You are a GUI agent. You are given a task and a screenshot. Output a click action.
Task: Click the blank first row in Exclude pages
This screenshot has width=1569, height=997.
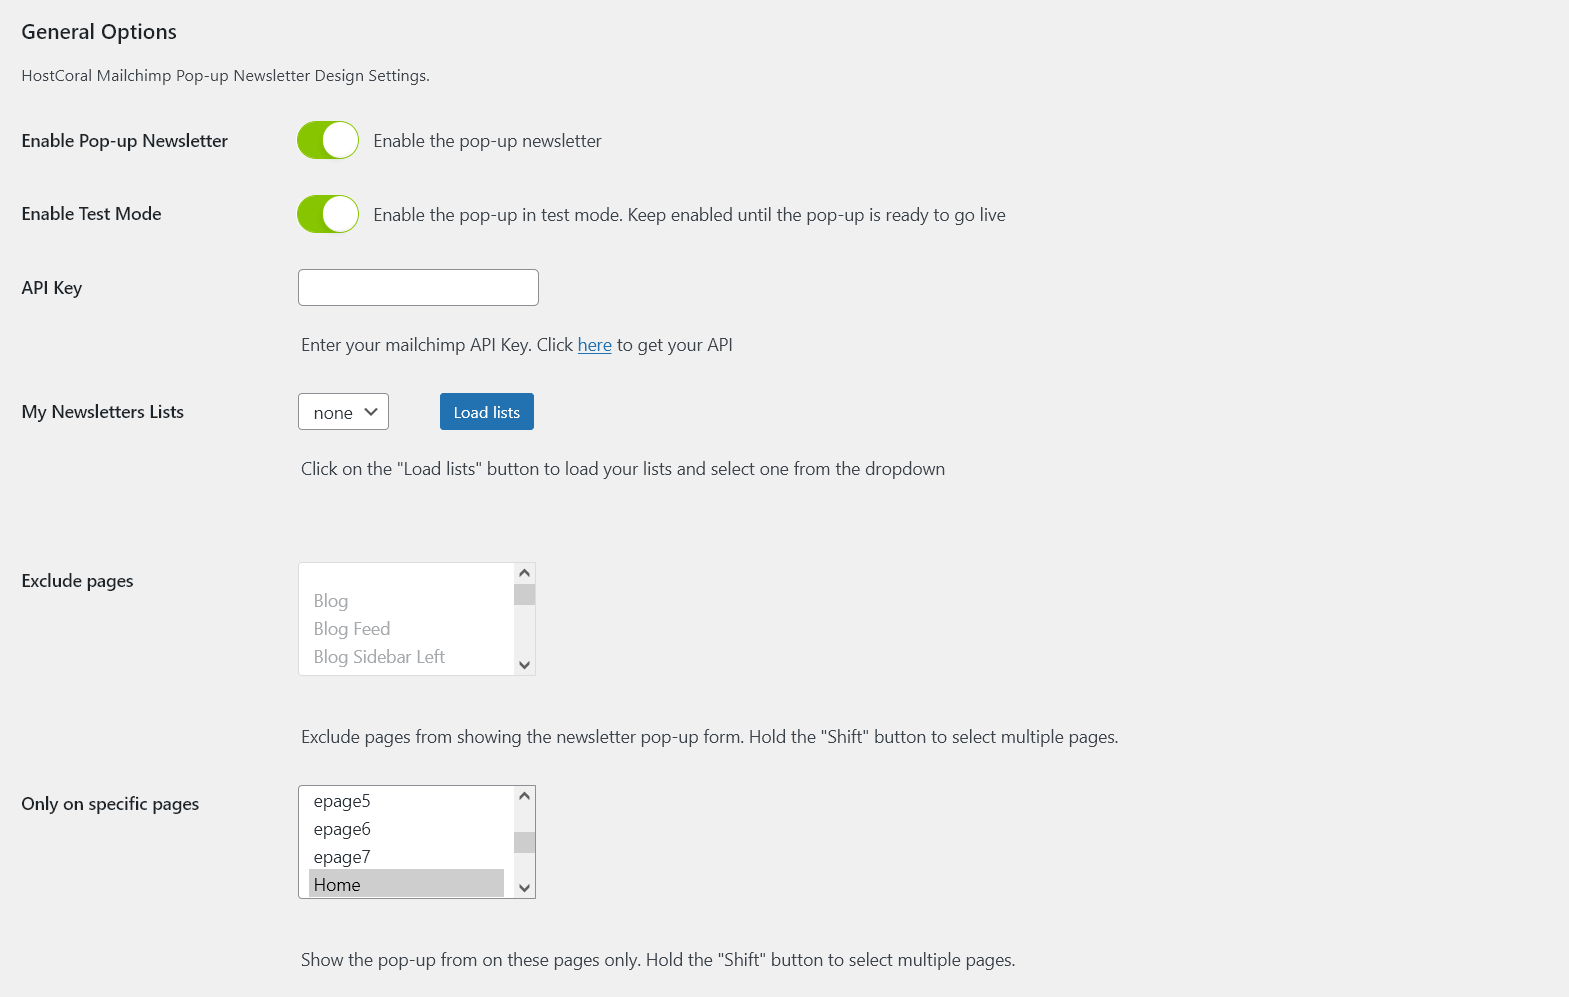(x=406, y=575)
